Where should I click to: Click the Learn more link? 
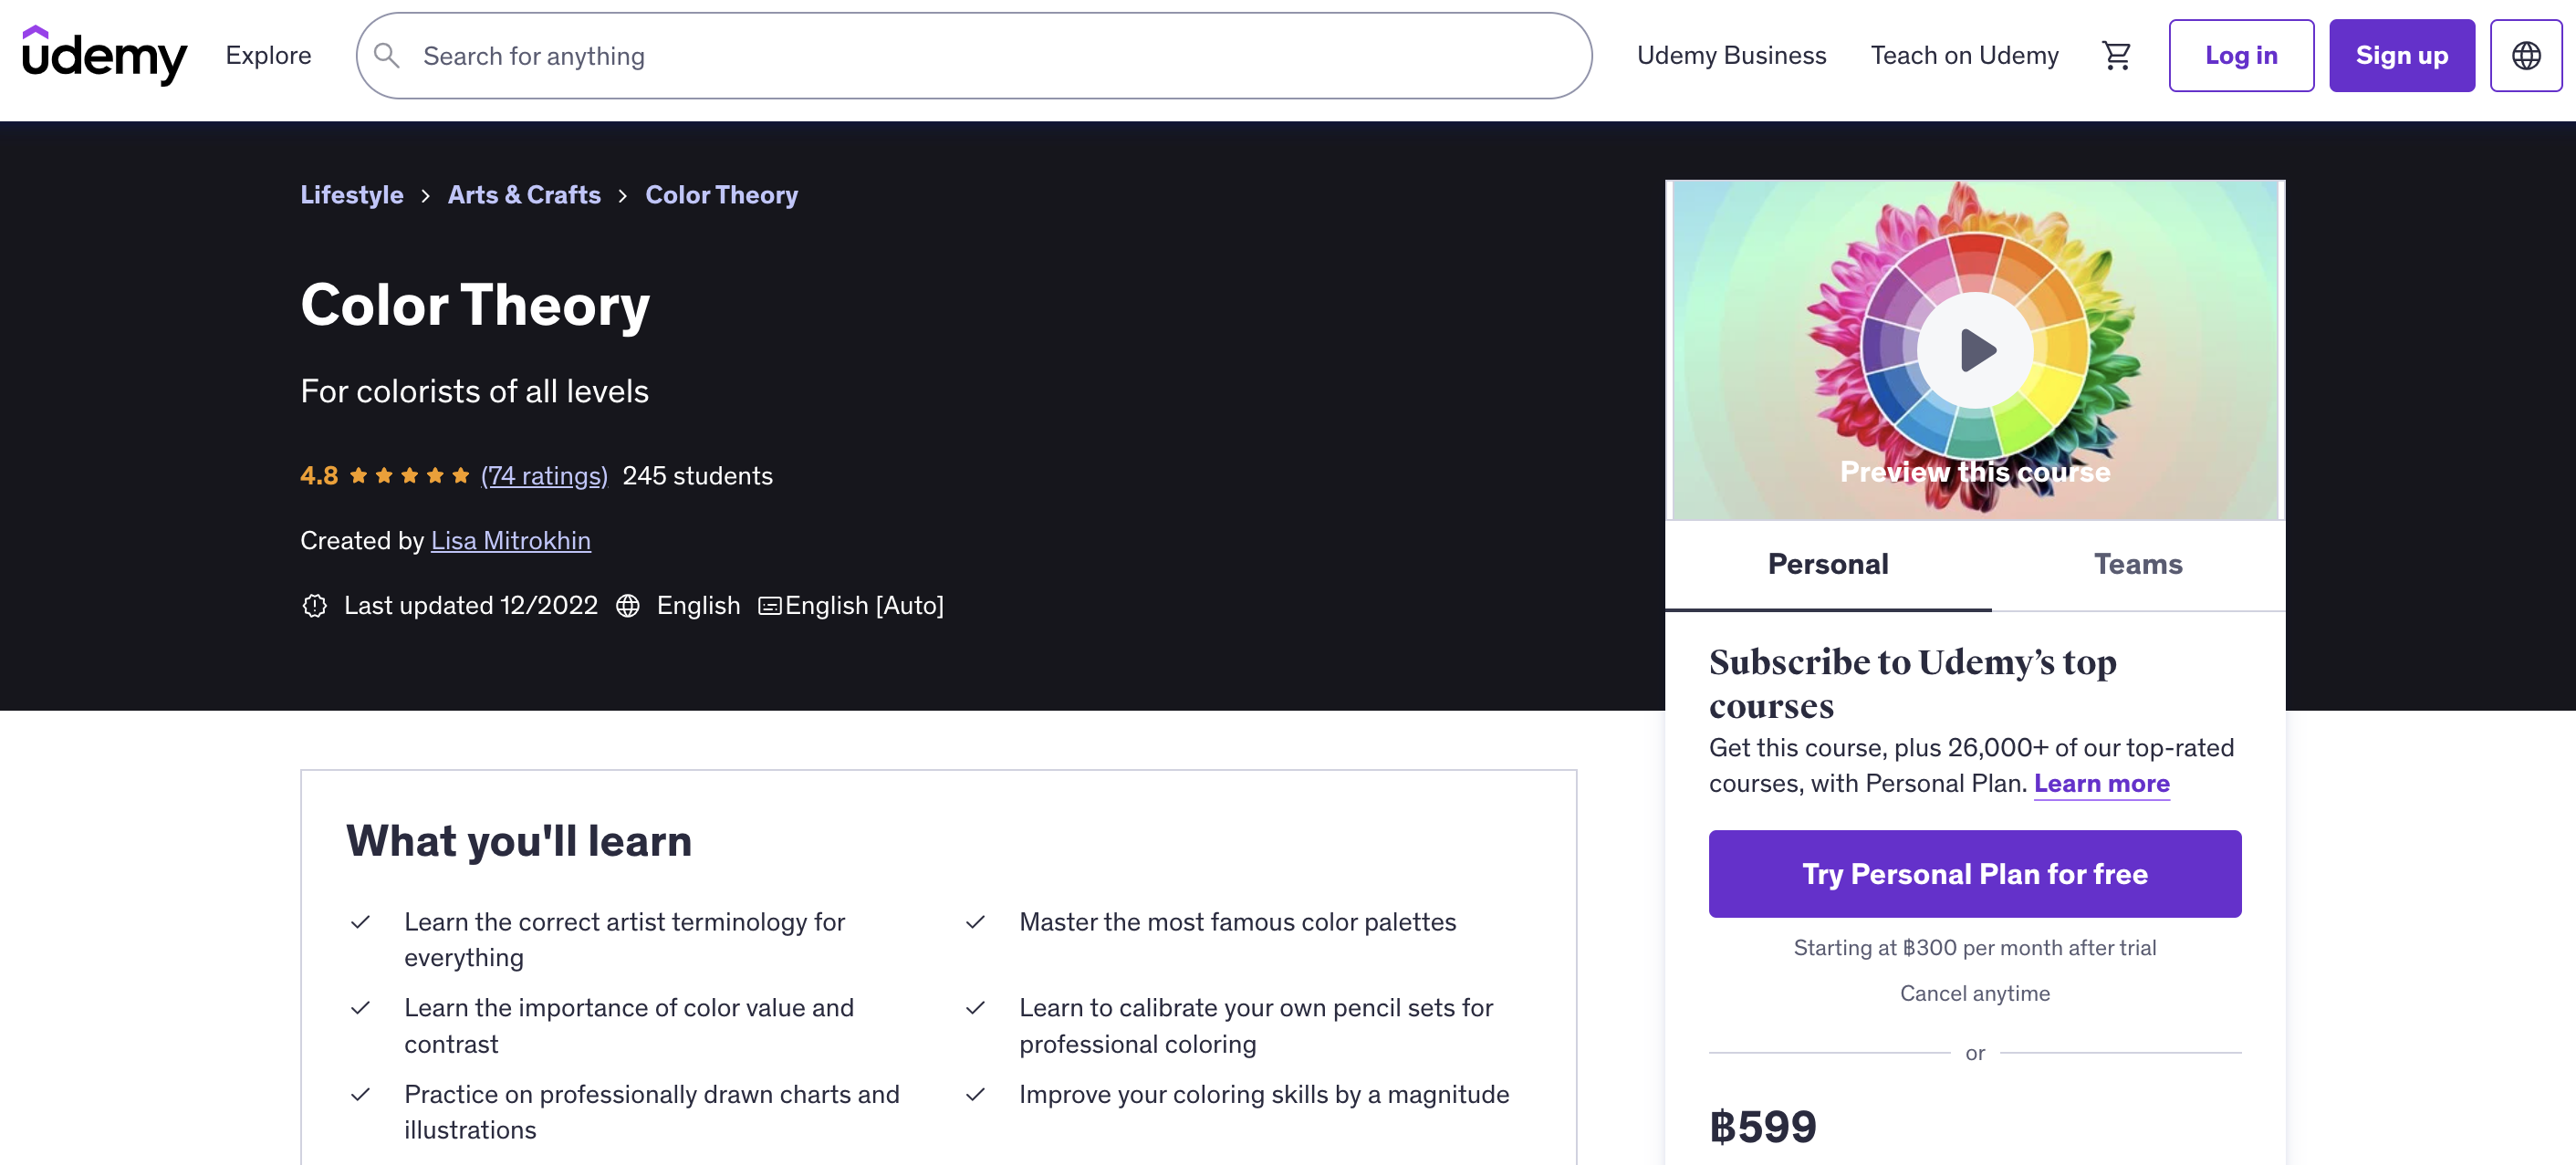tap(2101, 784)
